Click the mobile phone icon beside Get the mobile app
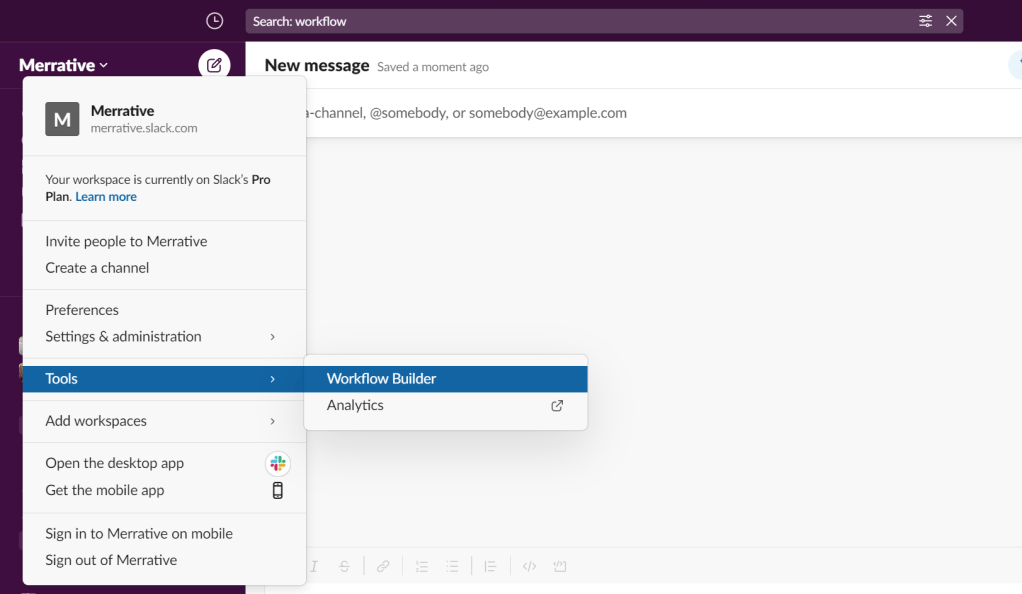 [x=277, y=490]
